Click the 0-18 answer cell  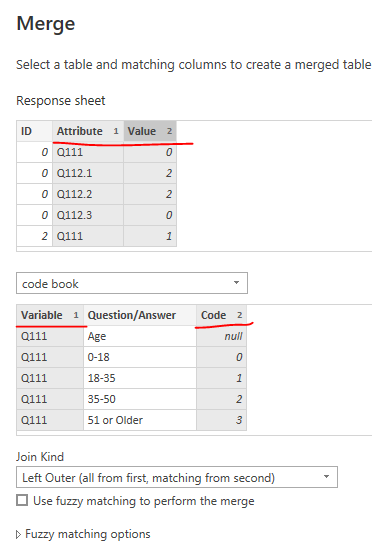click(x=140, y=357)
